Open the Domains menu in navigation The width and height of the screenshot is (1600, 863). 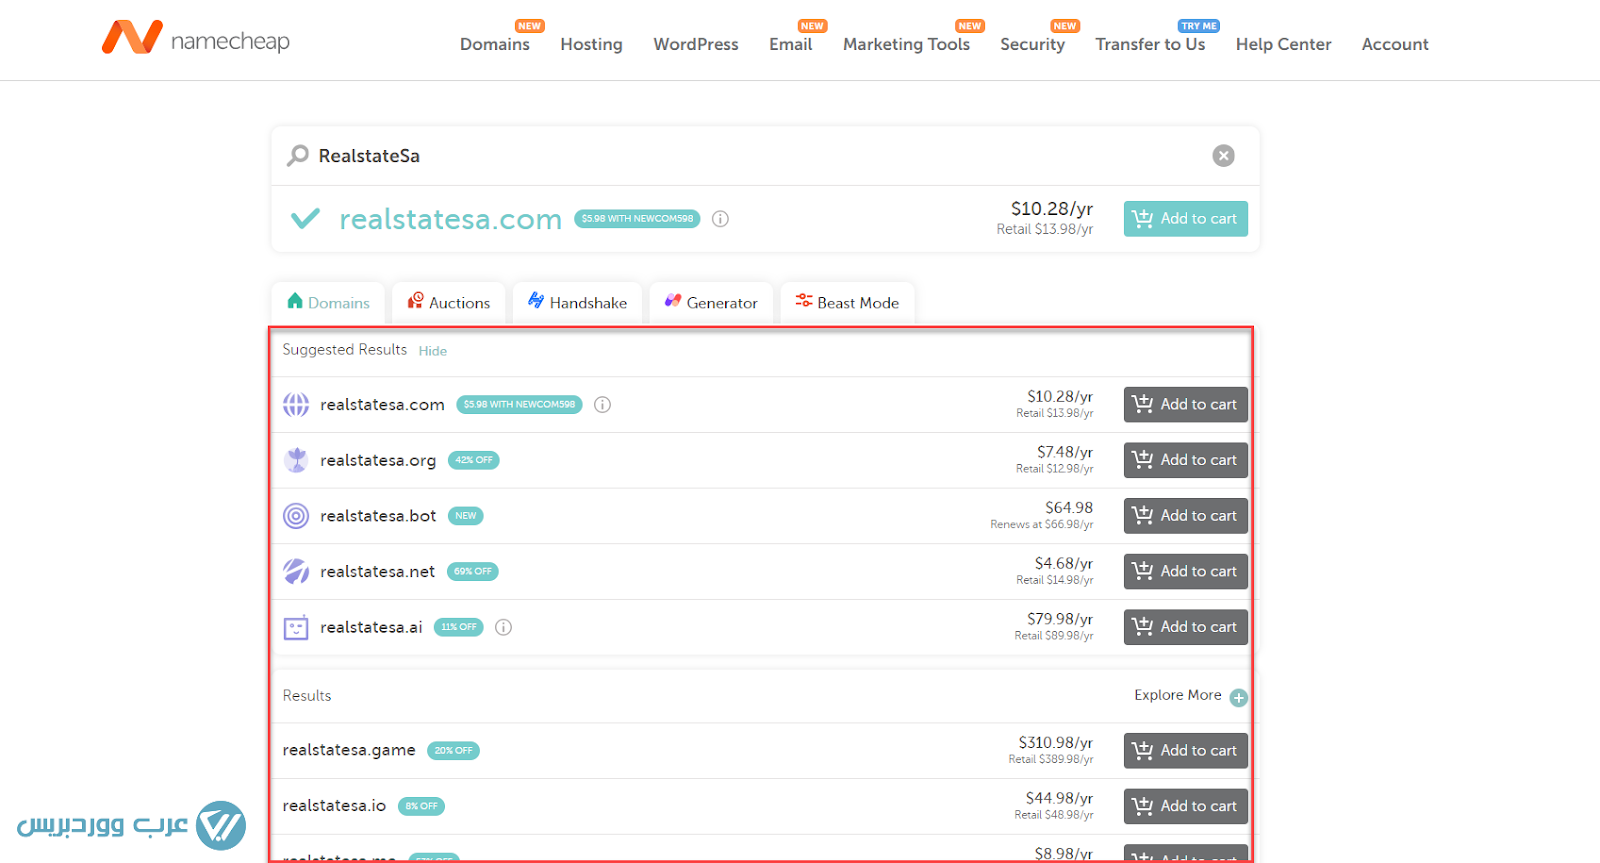(x=494, y=44)
